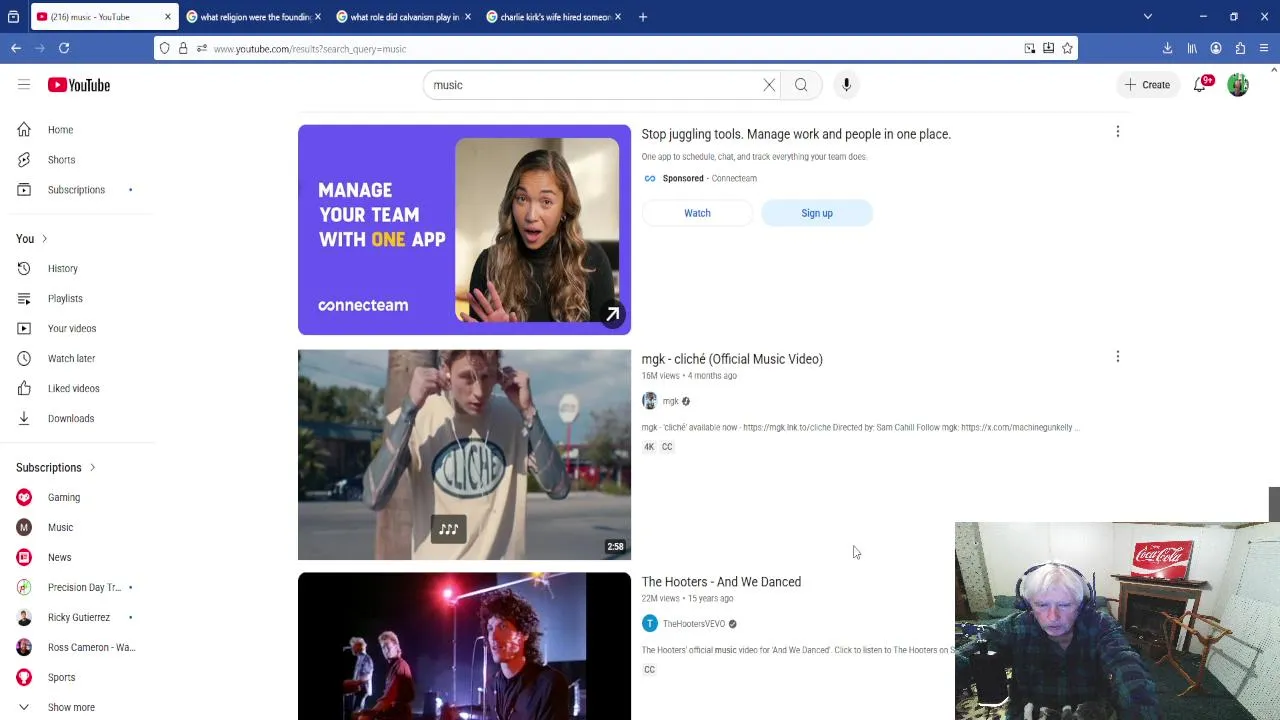Open the mgk cliché video thumbnail
Viewport: 1280px width, 720px height.
pos(464,454)
